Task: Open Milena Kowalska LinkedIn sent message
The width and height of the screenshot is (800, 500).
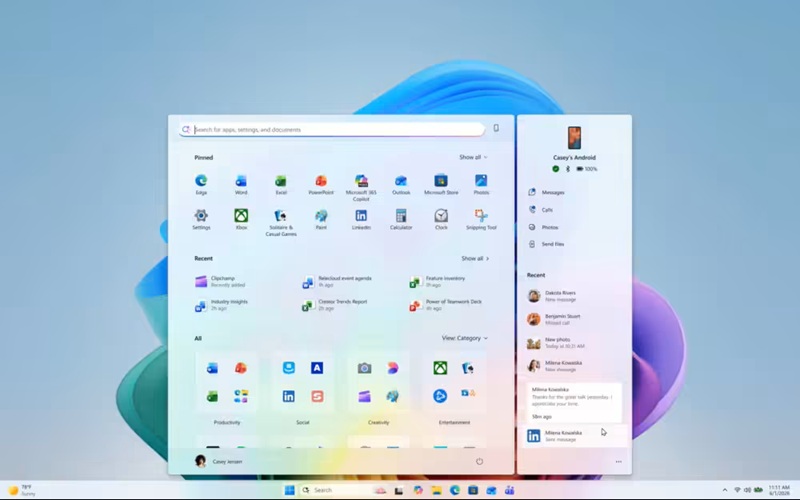Action: (x=574, y=436)
